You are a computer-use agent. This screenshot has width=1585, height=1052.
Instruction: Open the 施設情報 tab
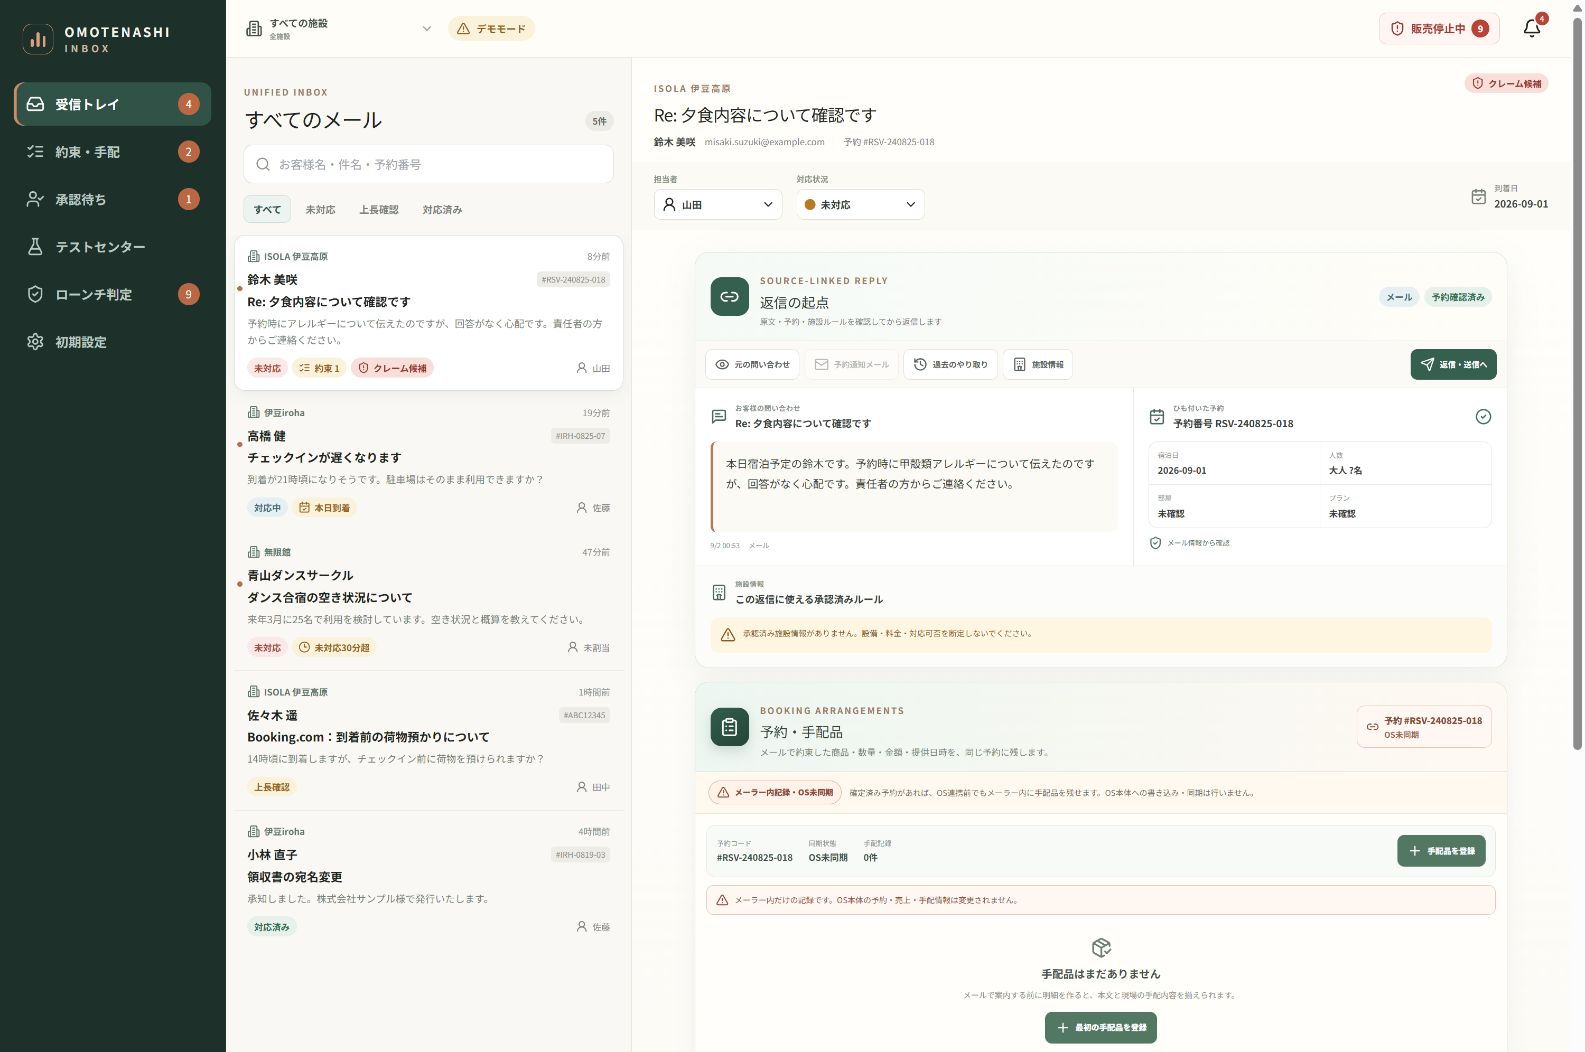click(1038, 364)
